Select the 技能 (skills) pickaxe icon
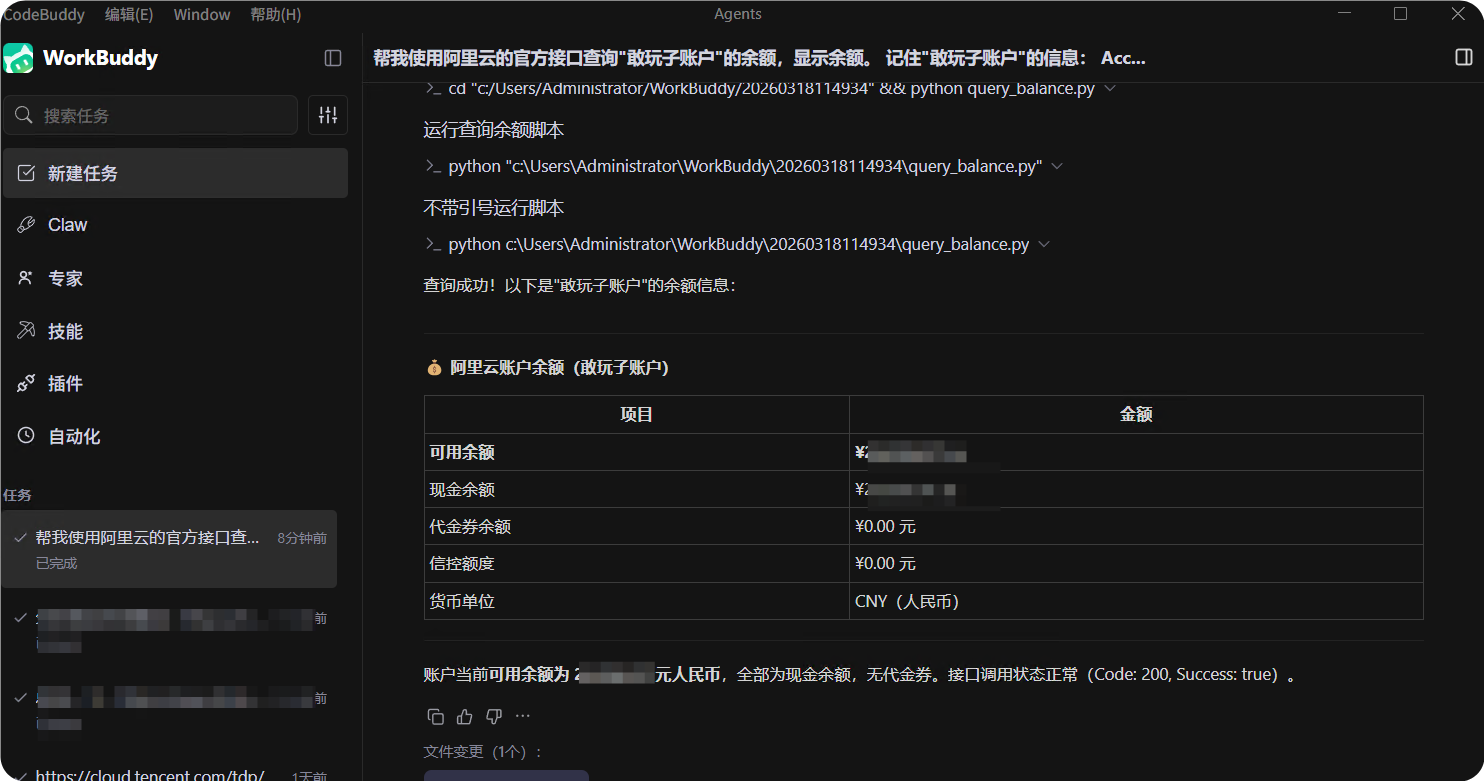The width and height of the screenshot is (1484, 781). coord(26,330)
